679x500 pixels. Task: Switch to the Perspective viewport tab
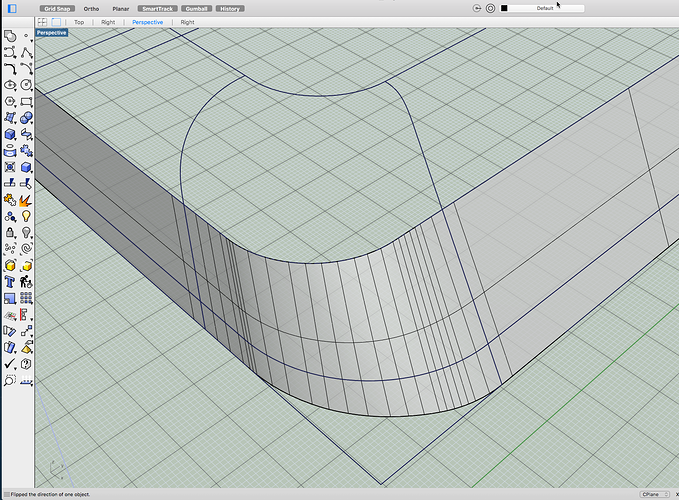148,21
